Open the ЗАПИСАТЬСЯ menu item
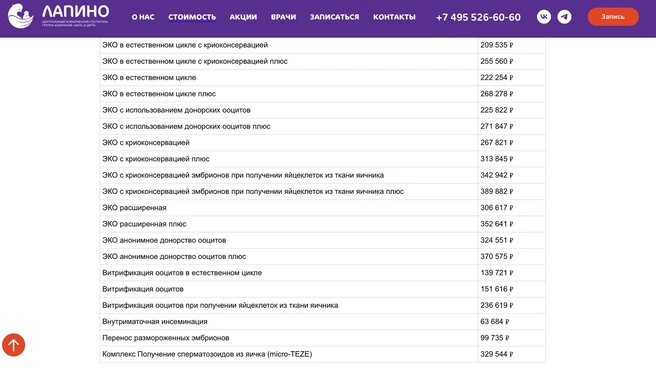 tap(334, 17)
